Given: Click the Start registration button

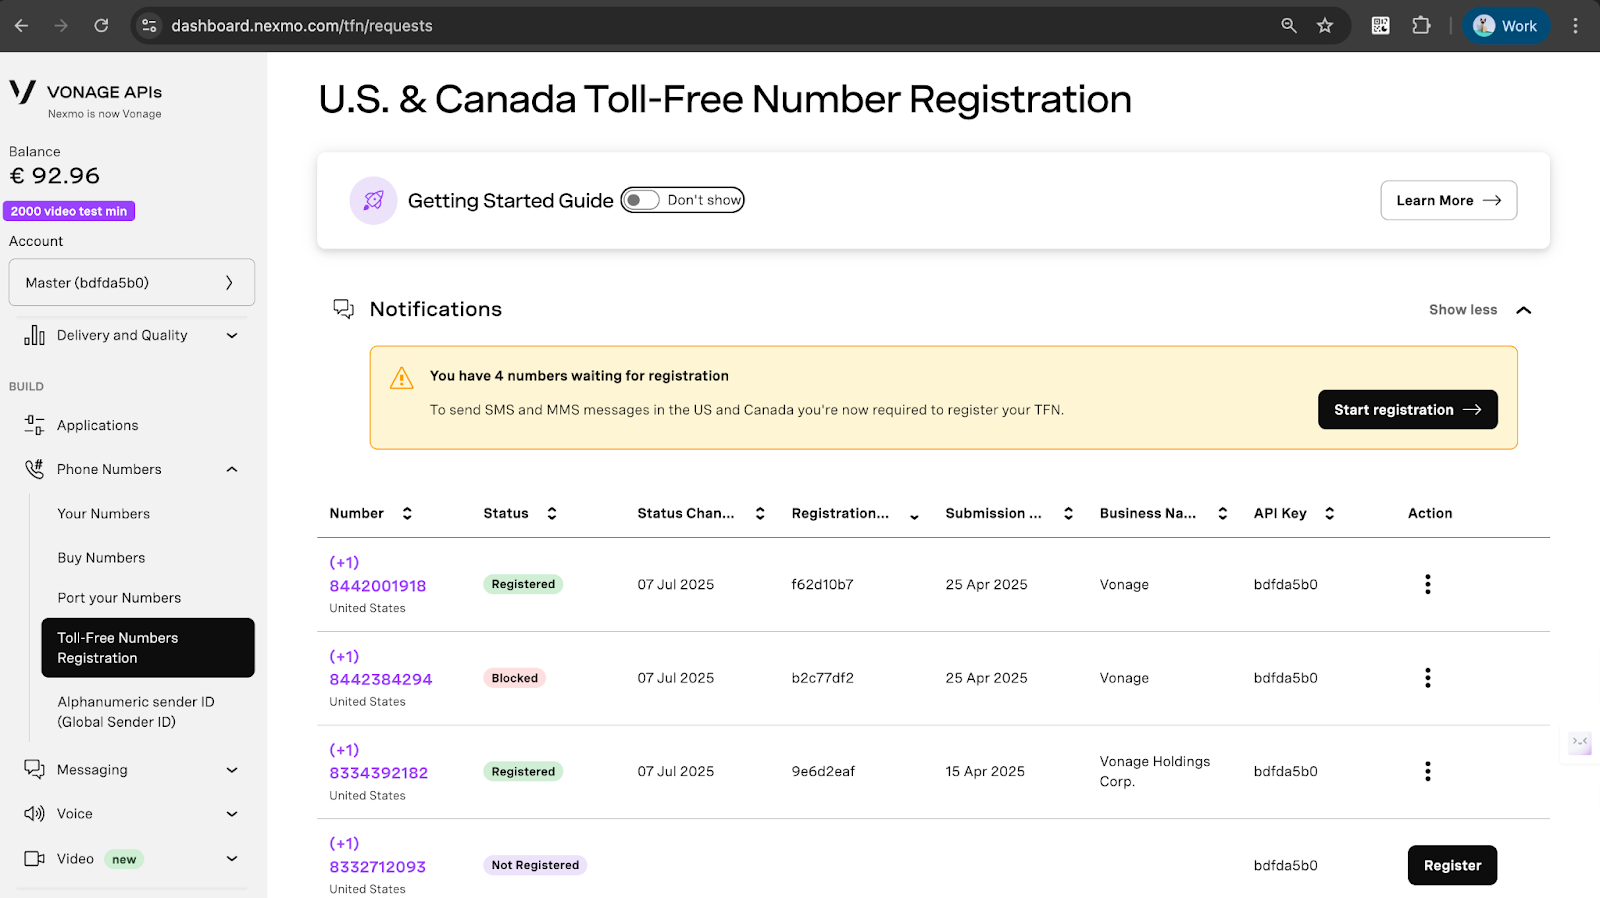Looking at the screenshot, I should [1407, 410].
